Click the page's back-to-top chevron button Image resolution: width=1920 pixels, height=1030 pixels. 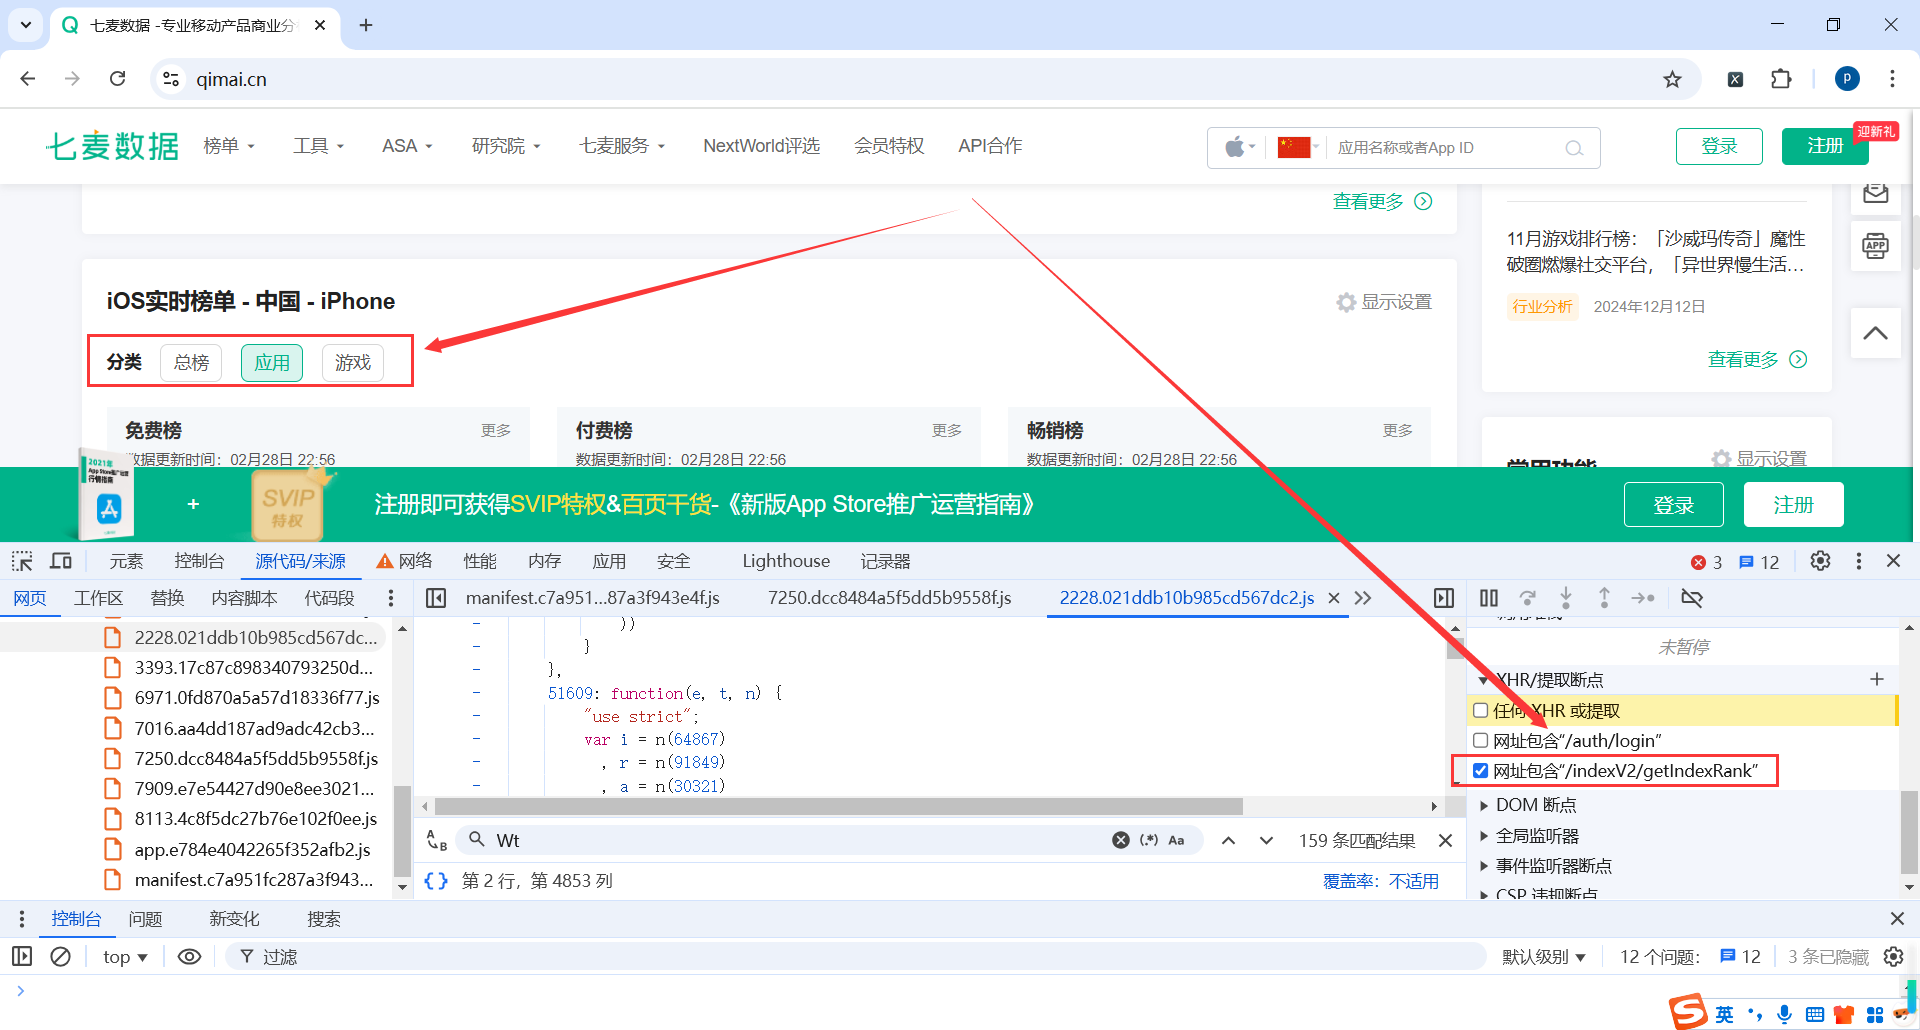pos(1876,333)
